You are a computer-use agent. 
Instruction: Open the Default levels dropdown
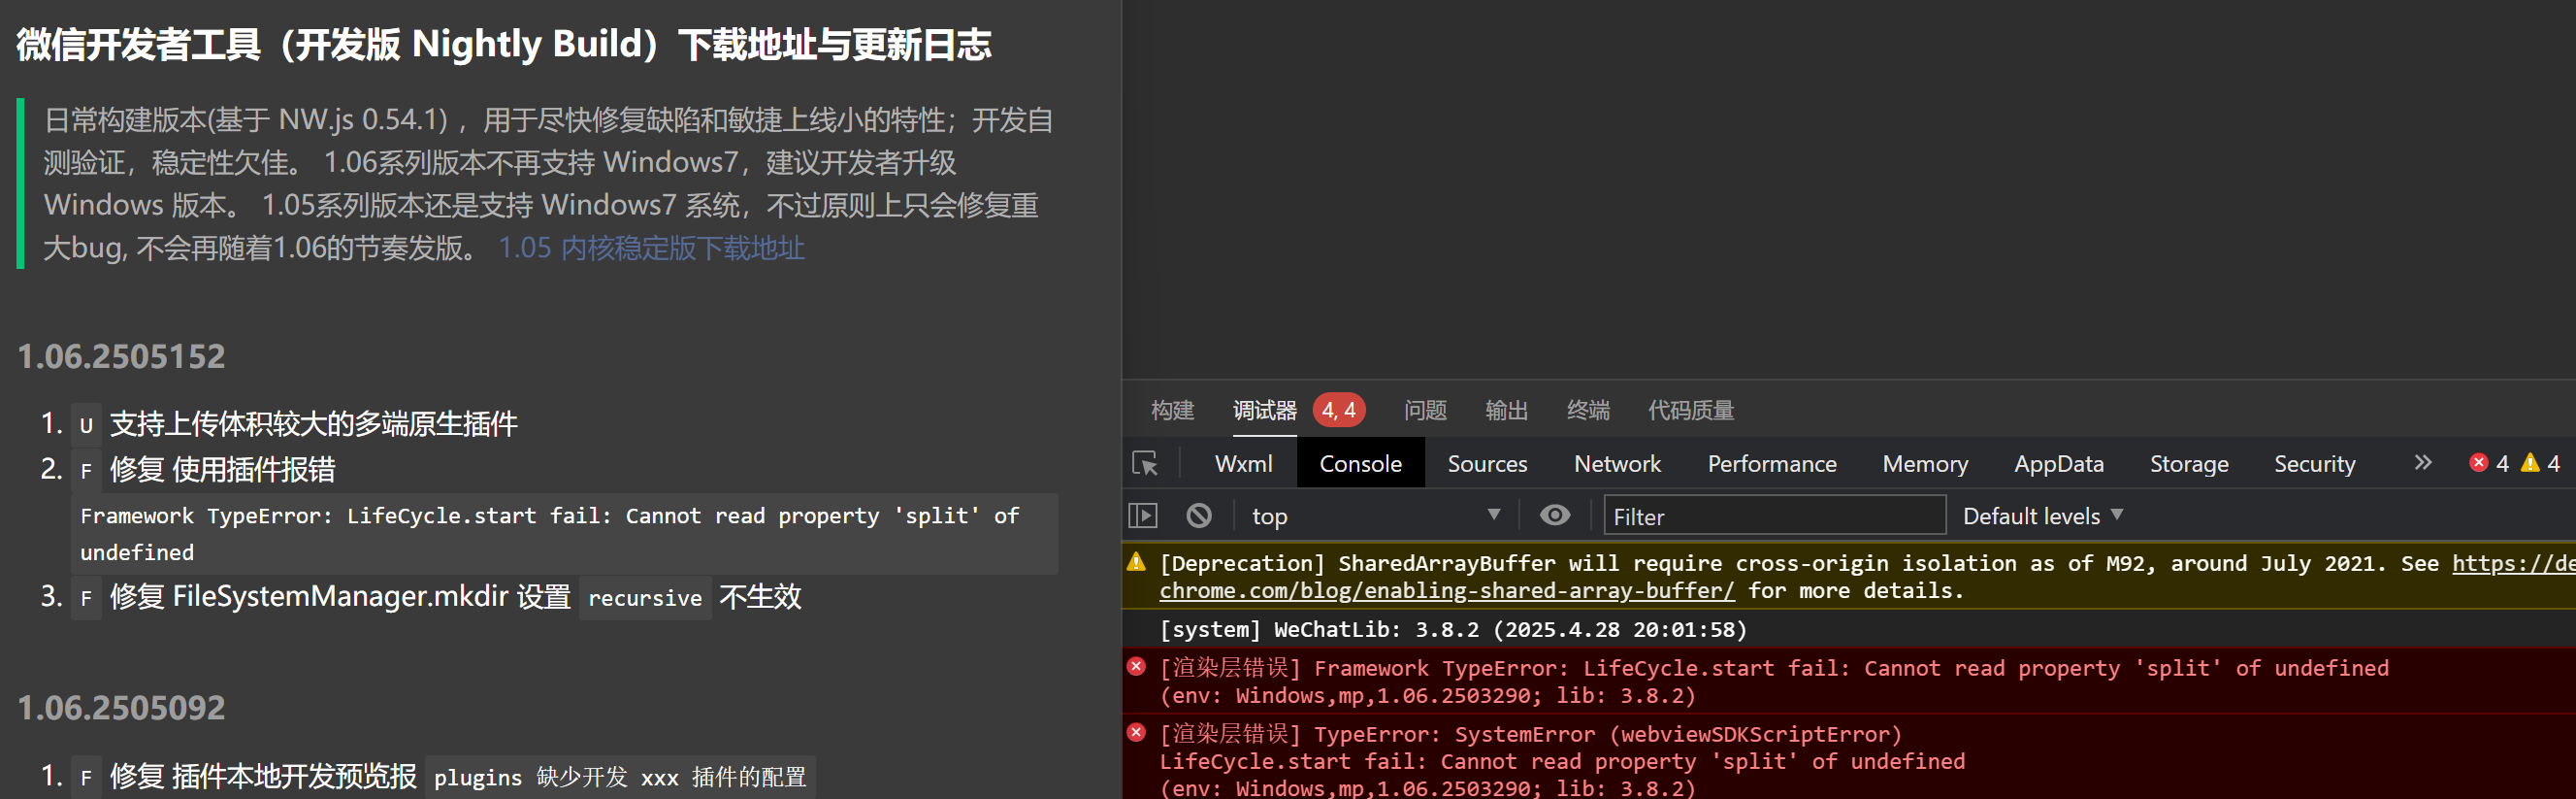coord(2042,516)
